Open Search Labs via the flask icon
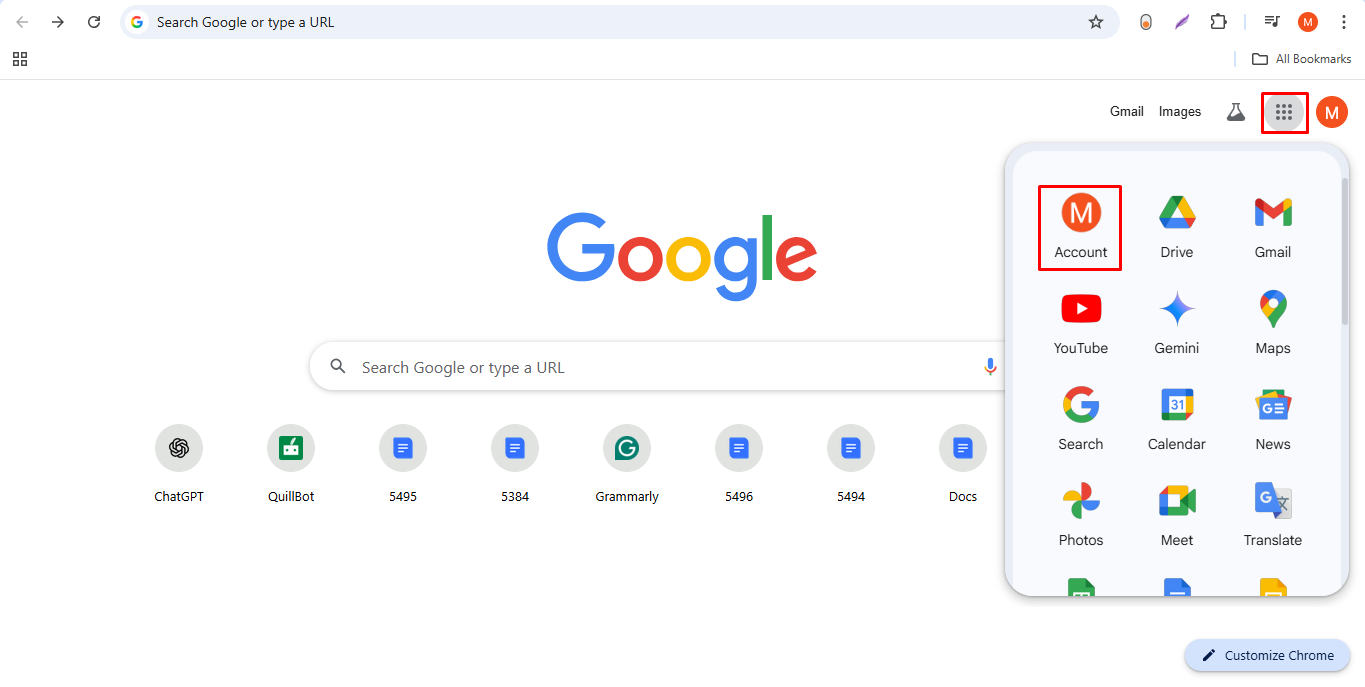The height and width of the screenshot is (687, 1365). tap(1235, 111)
